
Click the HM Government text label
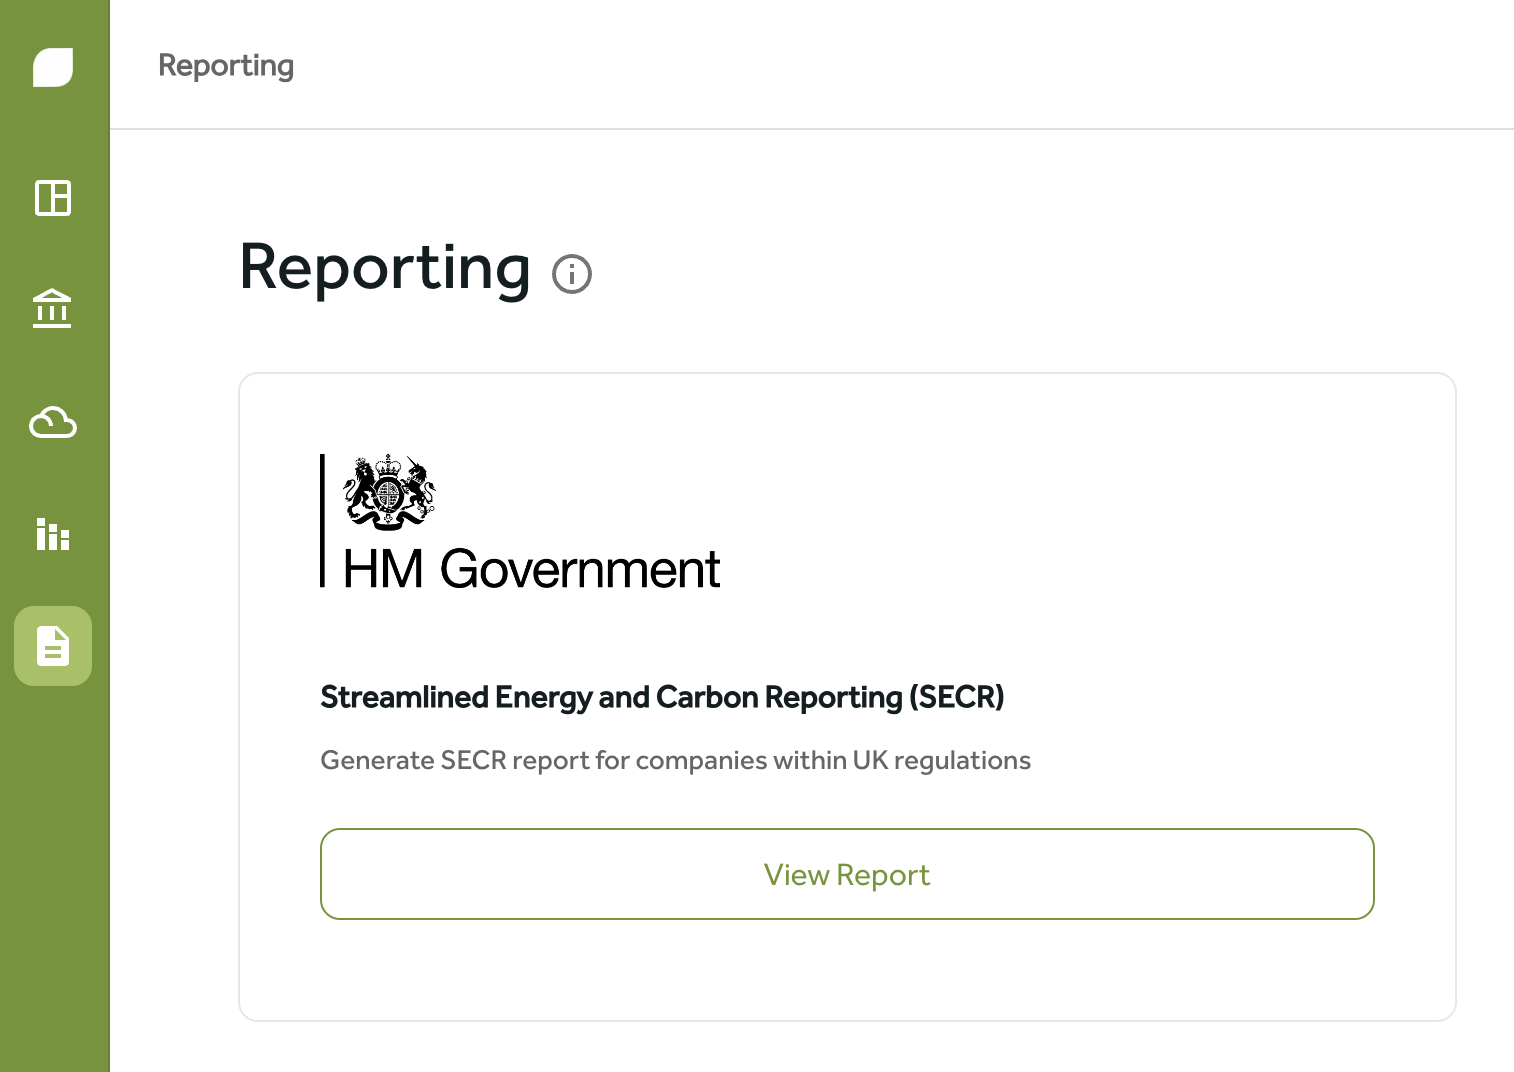pyautogui.click(x=532, y=572)
